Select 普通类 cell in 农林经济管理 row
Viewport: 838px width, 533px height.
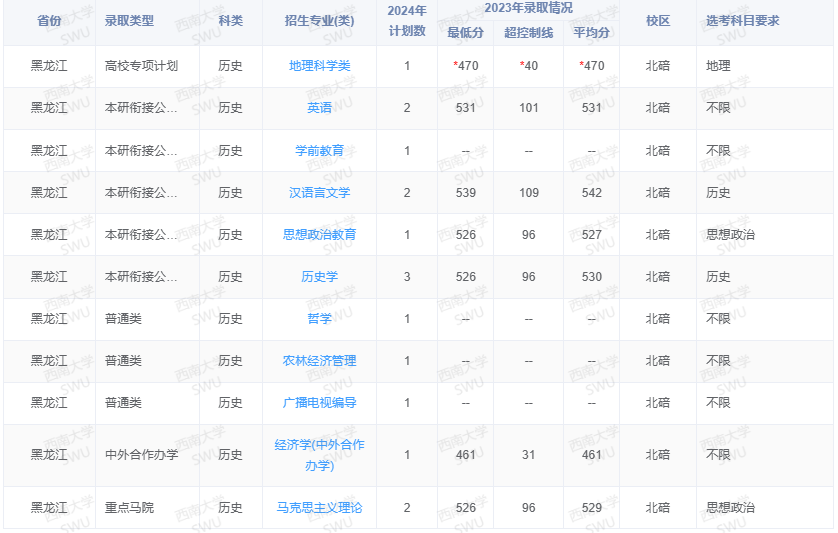123,361
